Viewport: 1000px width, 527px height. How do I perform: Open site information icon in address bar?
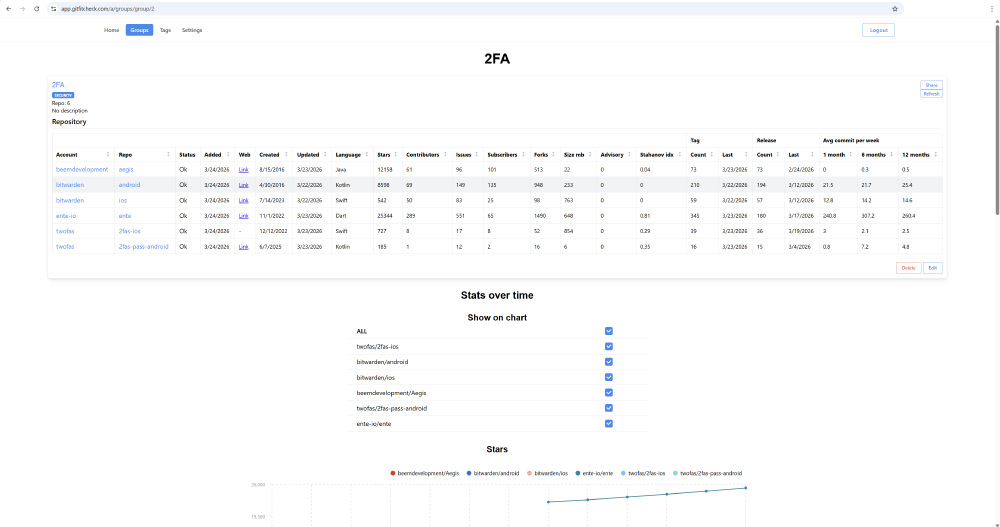54,9
